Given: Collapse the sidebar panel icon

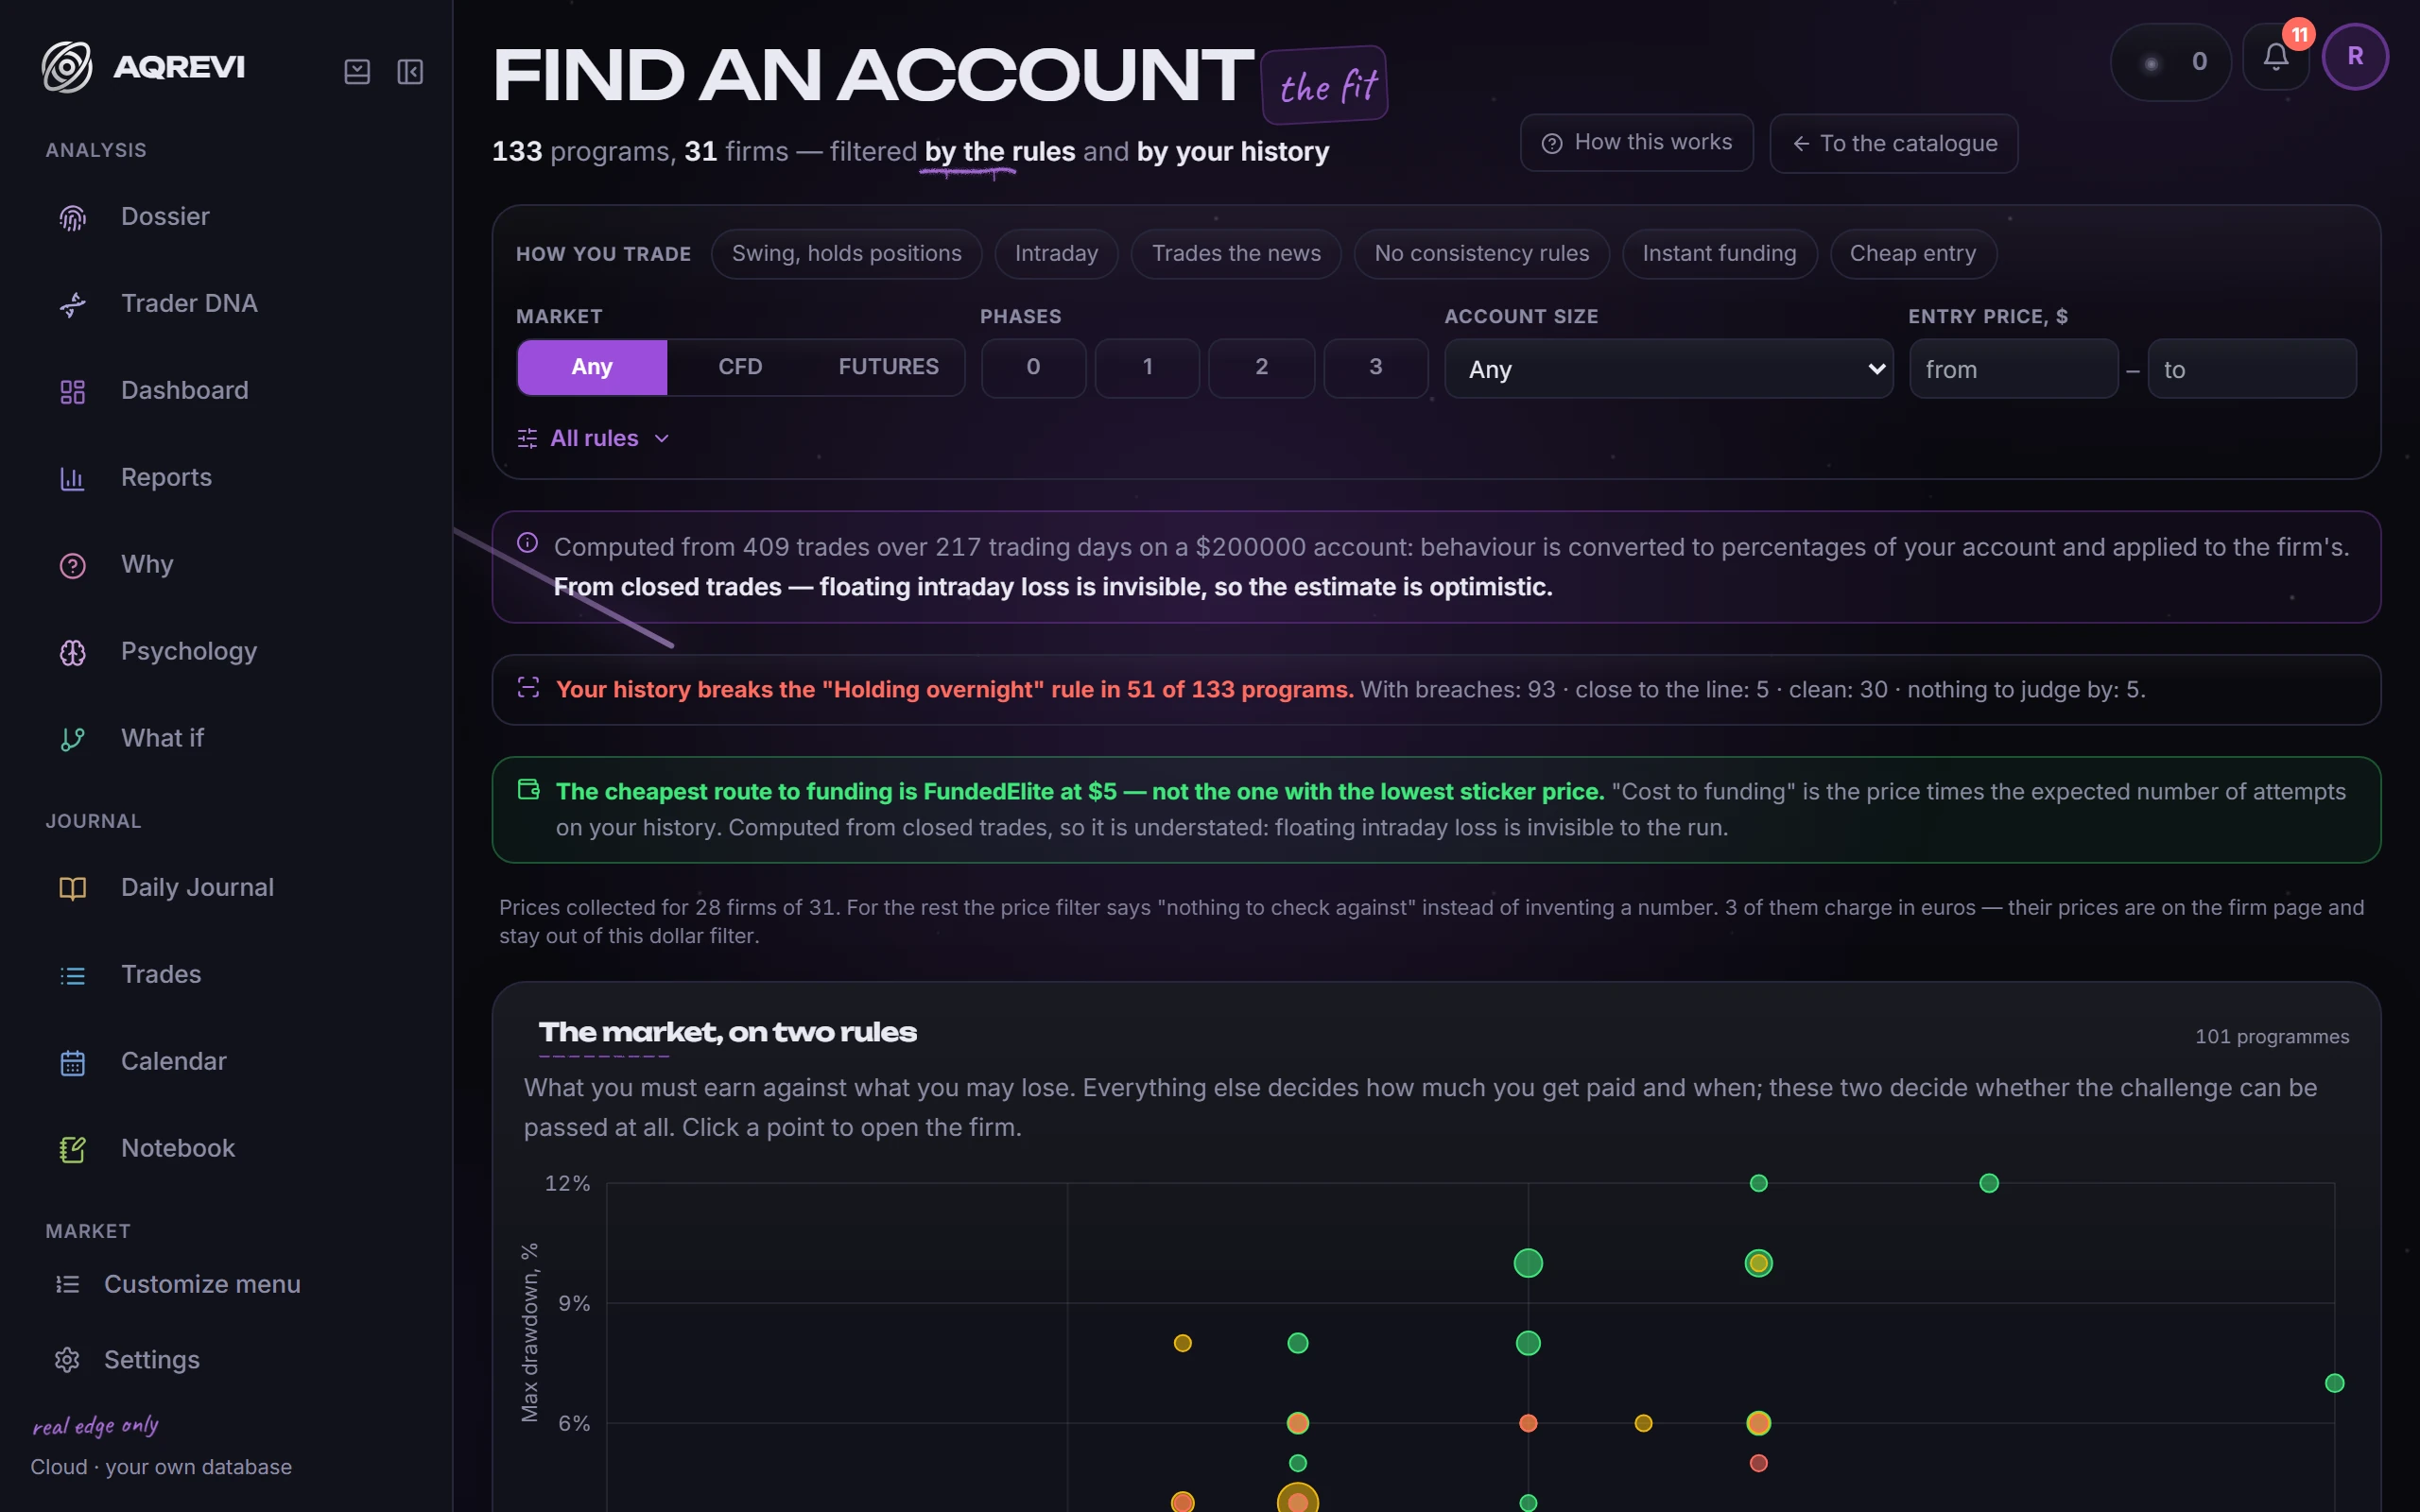Looking at the screenshot, I should click(x=410, y=72).
